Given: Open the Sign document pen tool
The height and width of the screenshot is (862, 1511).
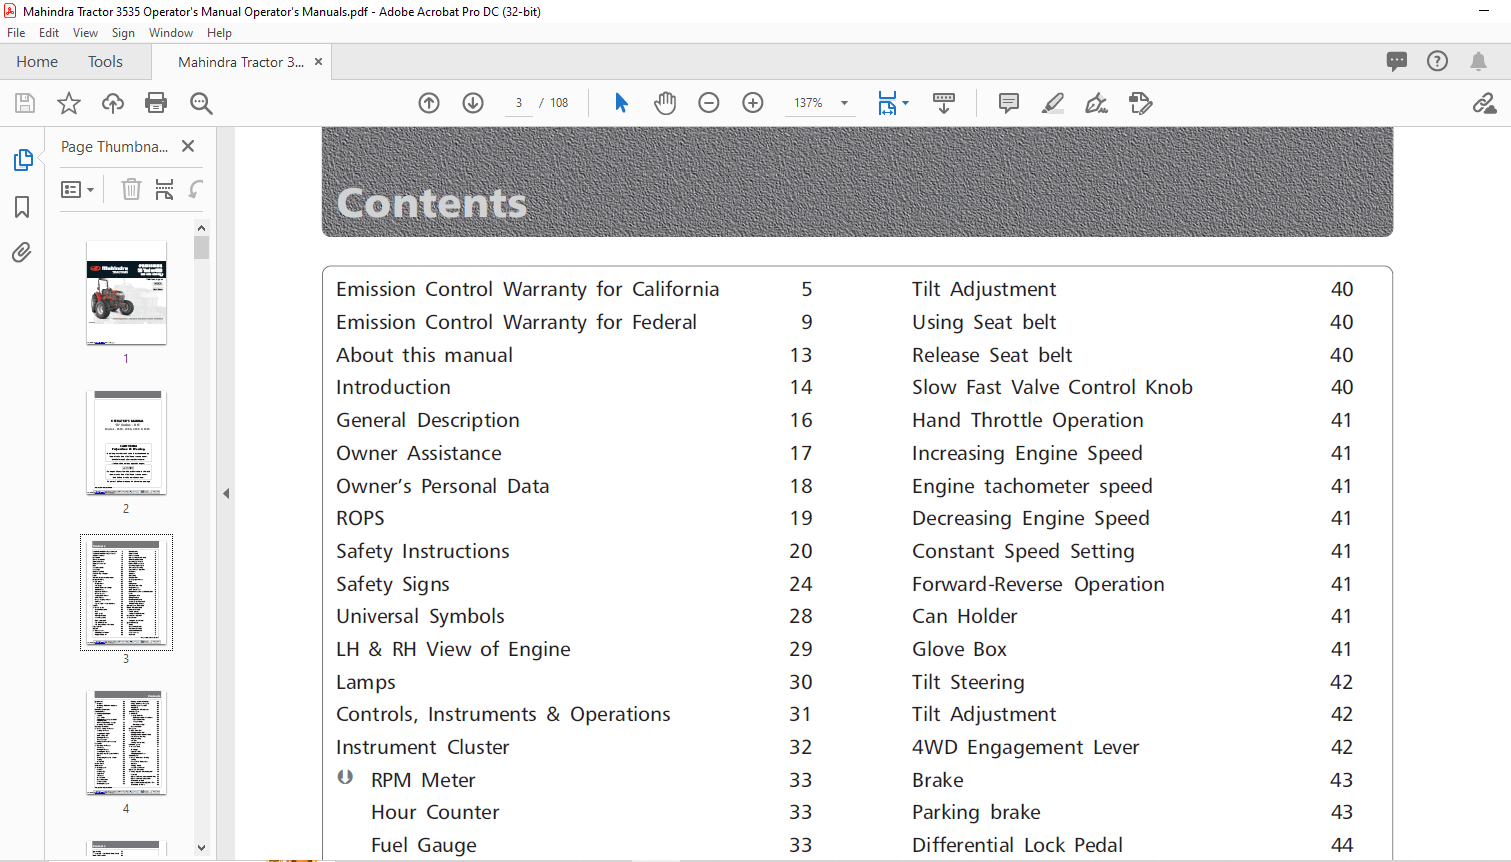Looking at the screenshot, I should (x=1097, y=103).
